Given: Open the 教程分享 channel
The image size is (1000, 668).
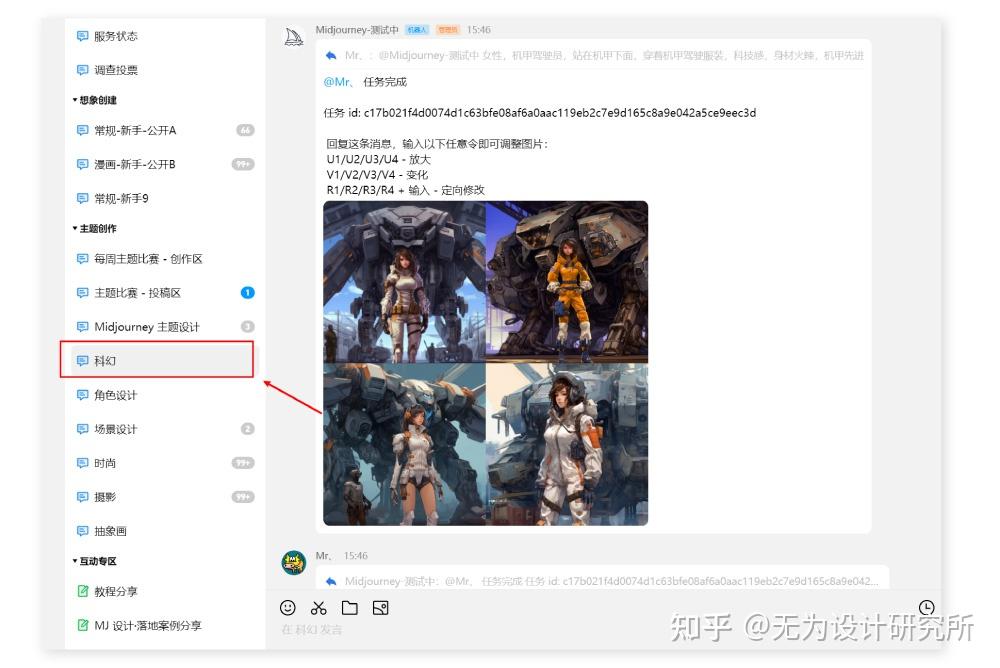Looking at the screenshot, I should click(x=165, y=591).
